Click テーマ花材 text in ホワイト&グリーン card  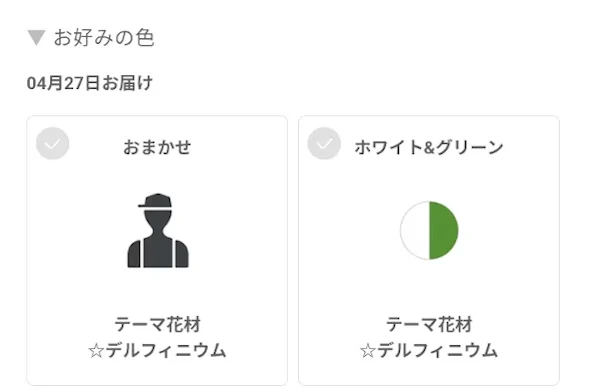pos(429,324)
